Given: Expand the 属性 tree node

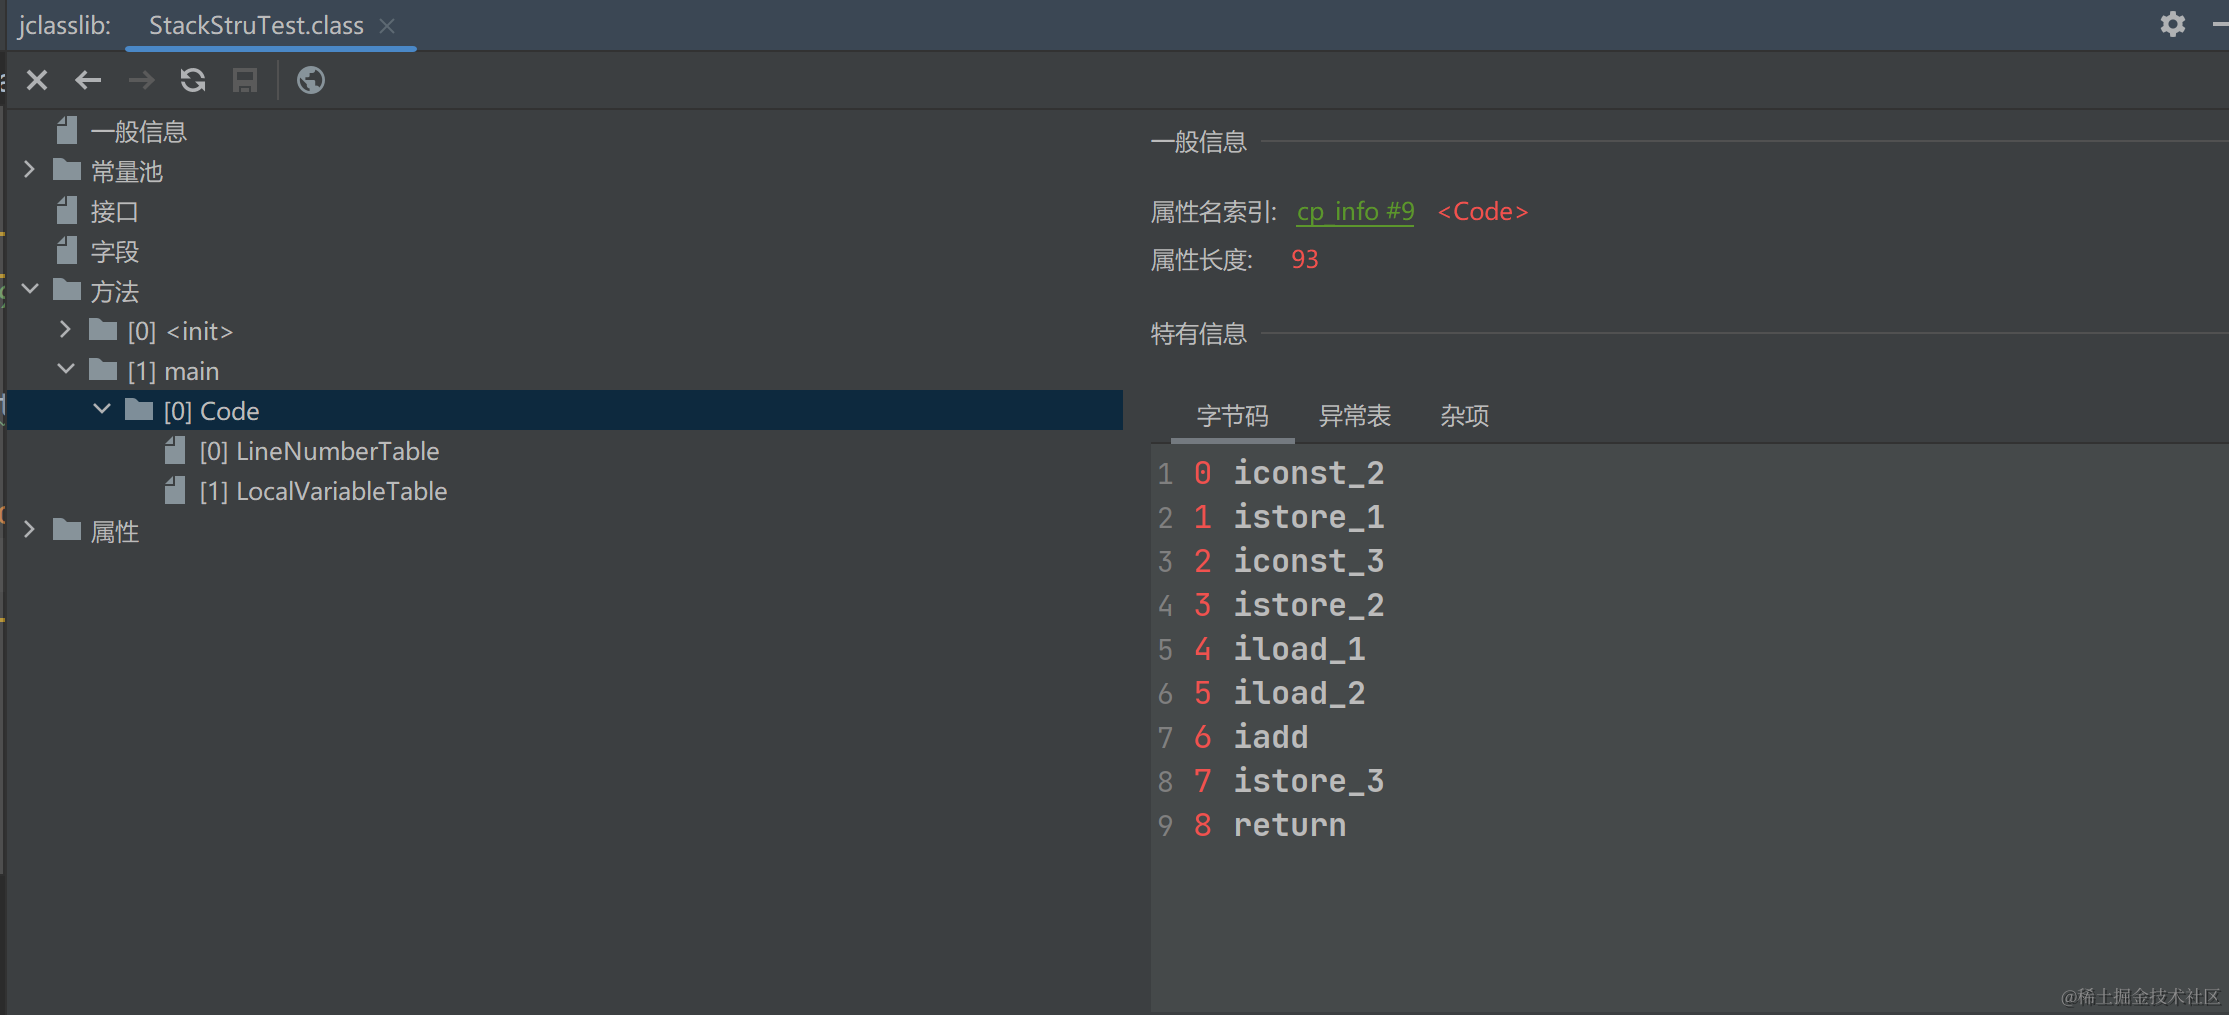Looking at the screenshot, I should [x=29, y=529].
